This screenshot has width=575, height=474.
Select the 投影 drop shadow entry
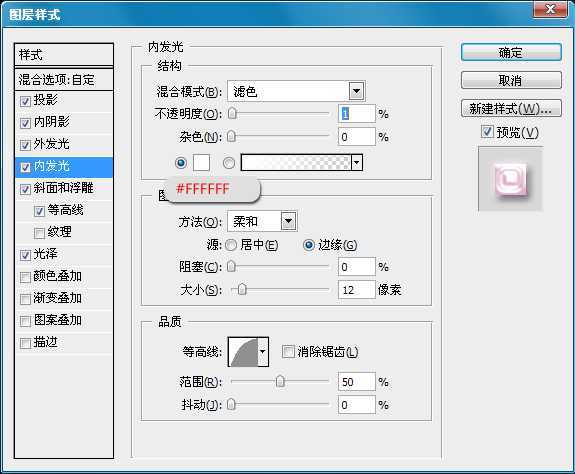tap(45, 100)
